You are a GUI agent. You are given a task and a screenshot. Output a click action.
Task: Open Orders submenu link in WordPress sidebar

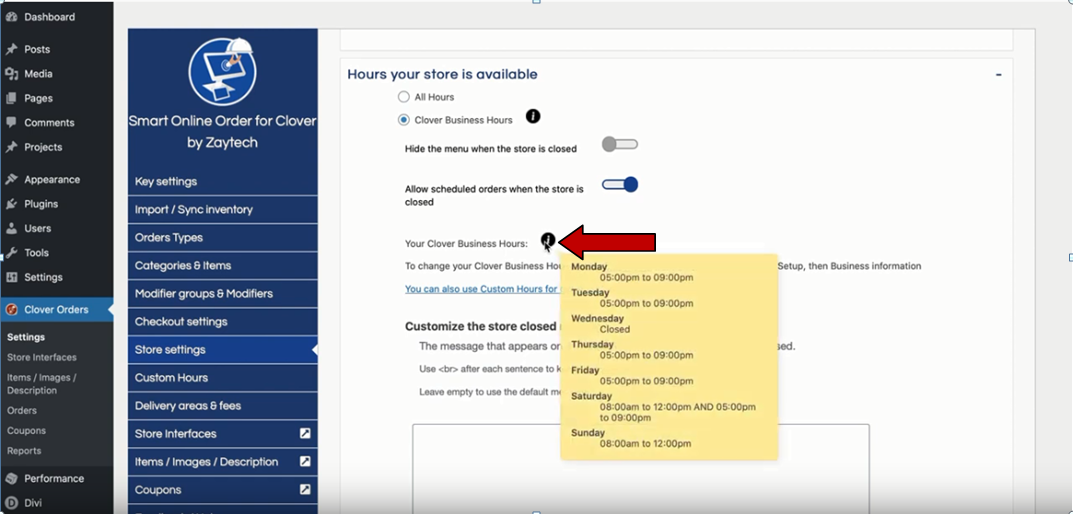(22, 411)
